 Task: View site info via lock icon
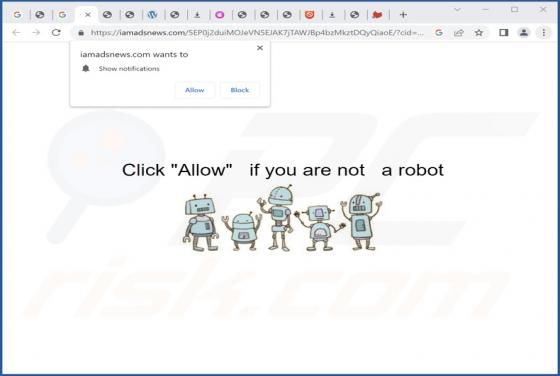click(81, 33)
